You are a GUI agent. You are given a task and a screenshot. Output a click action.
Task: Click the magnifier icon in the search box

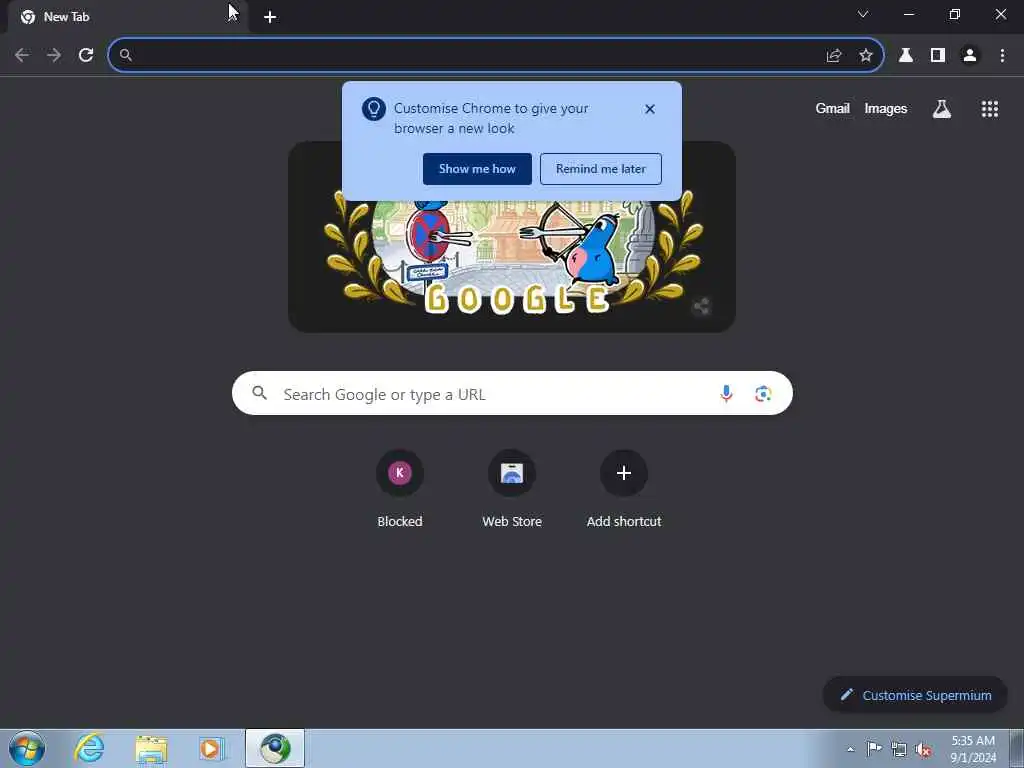pos(260,393)
